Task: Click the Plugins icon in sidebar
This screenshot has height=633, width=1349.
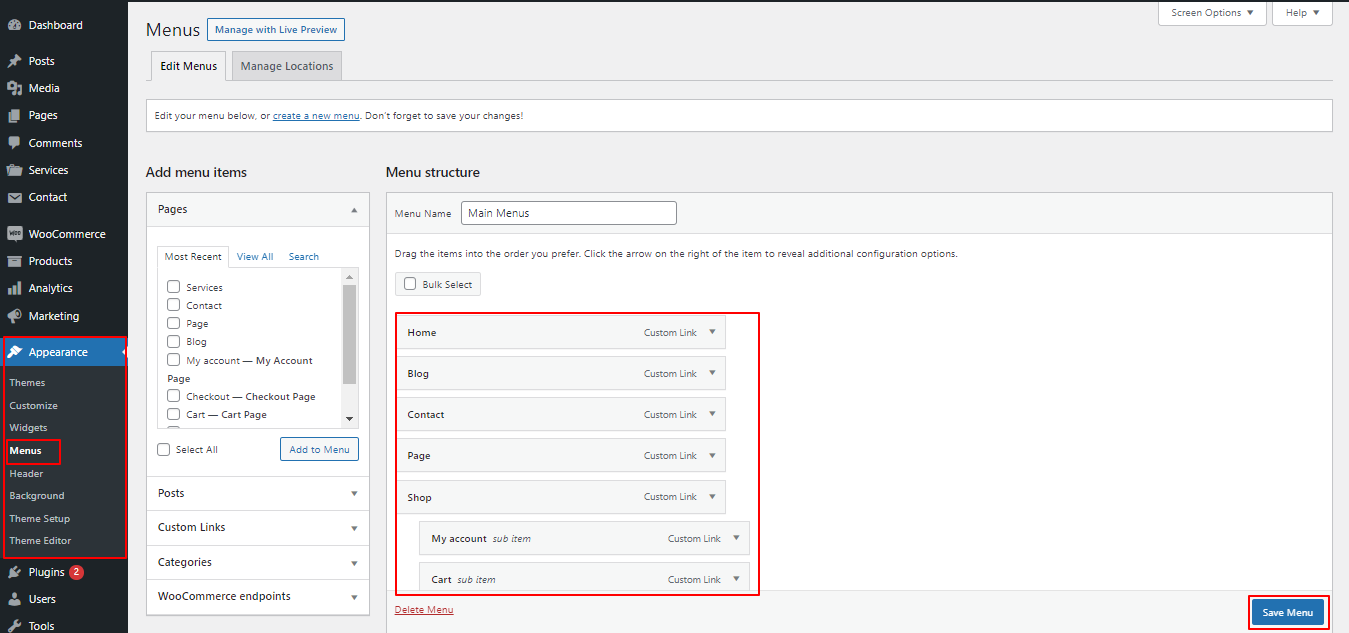Action: tap(14, 573)
